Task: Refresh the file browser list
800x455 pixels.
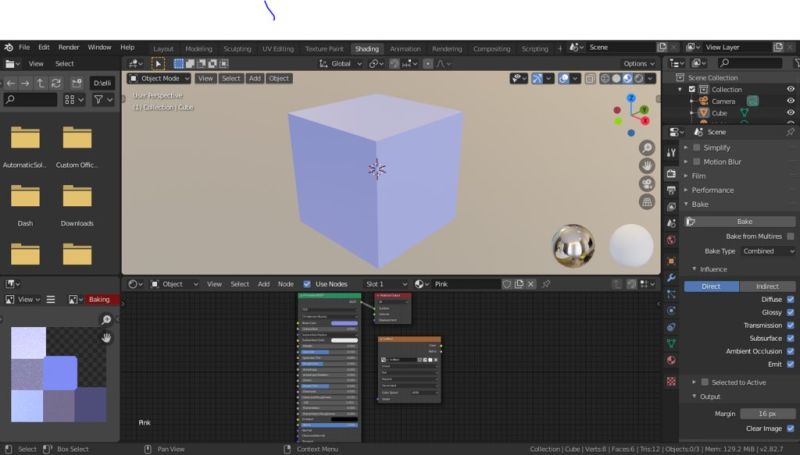Action: click(56, 83)
